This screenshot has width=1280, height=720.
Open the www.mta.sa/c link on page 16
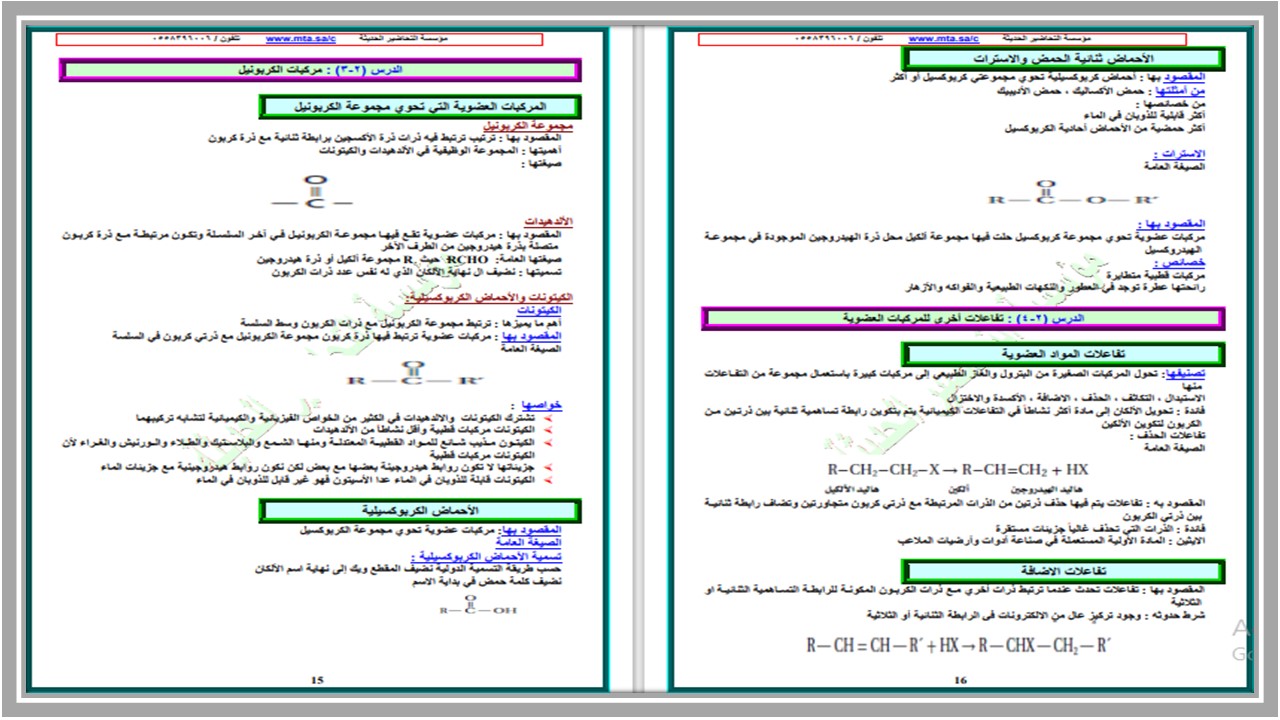pyautogui.click(x=943, y=39)
